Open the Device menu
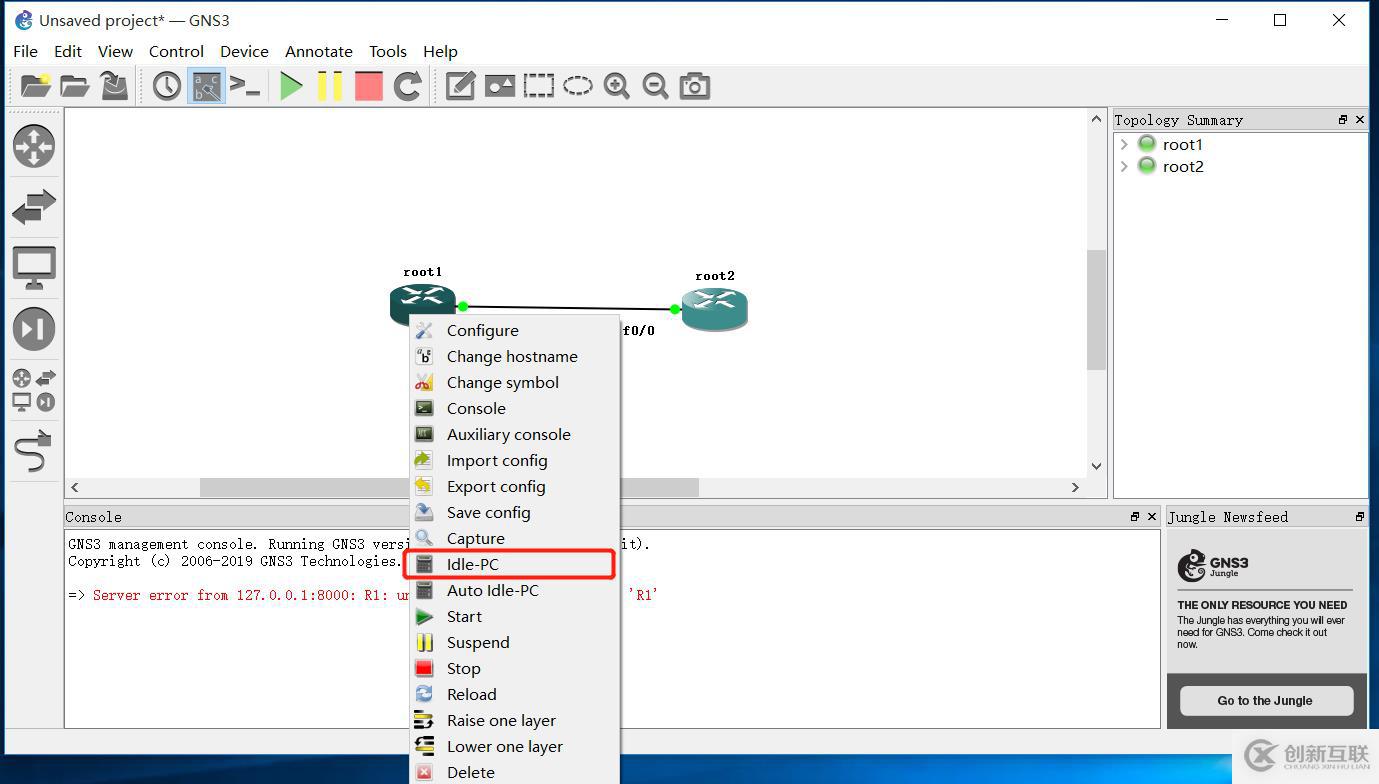Image resolution: width=1379 pixels, height=784 pixels. [x=244, y=51]
